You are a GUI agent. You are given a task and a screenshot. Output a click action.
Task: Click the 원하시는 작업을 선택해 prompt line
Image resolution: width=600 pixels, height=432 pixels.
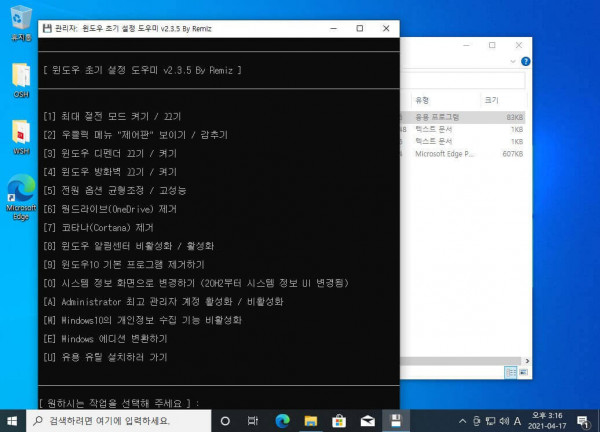coord(119,403)
